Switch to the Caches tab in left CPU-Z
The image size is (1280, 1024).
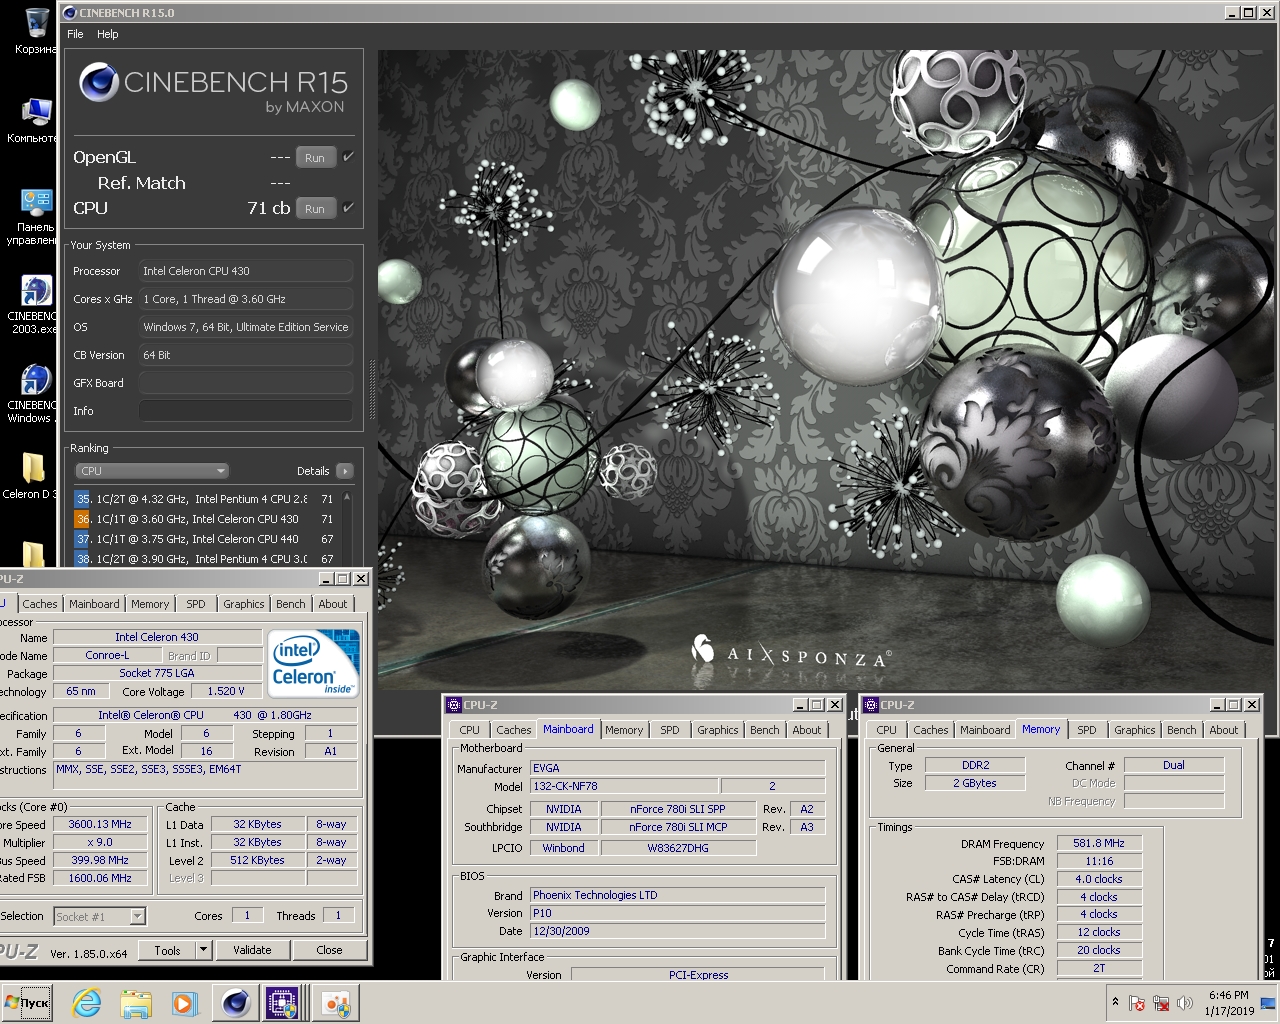40,604
